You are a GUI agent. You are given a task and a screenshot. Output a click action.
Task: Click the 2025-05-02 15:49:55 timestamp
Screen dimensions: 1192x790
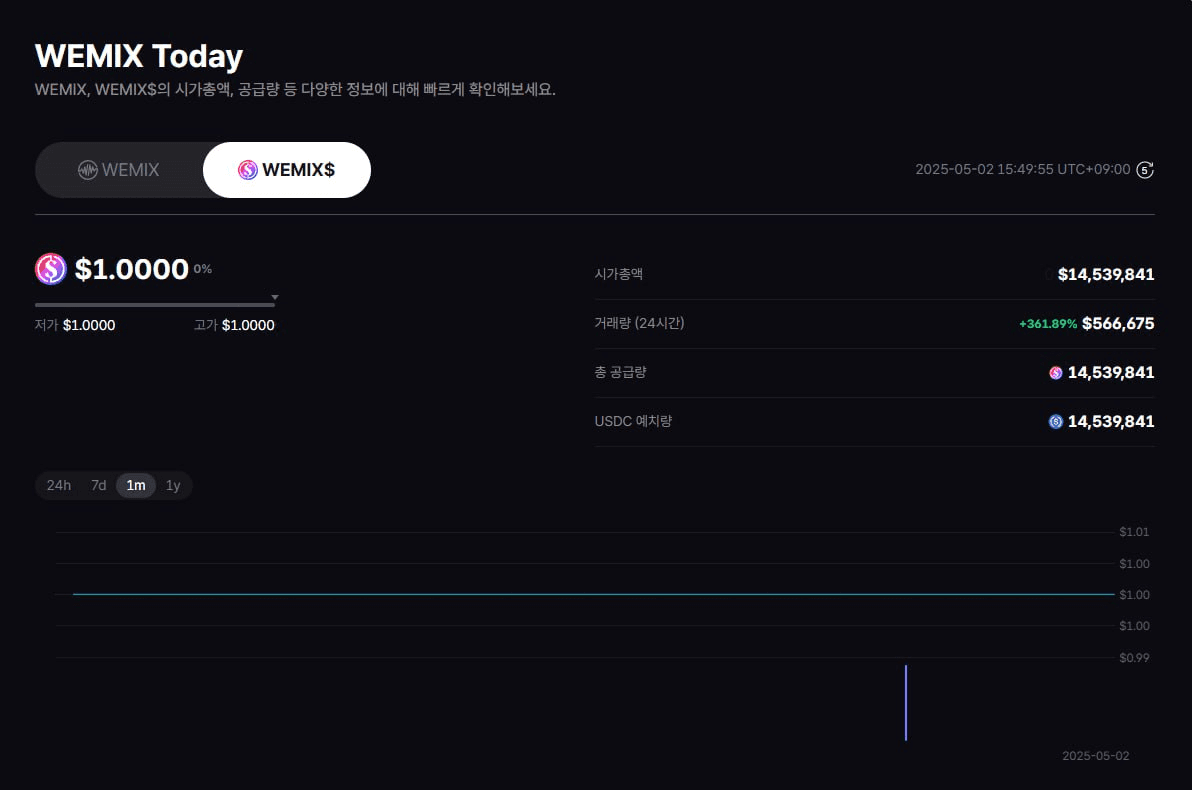[1022, 170]
